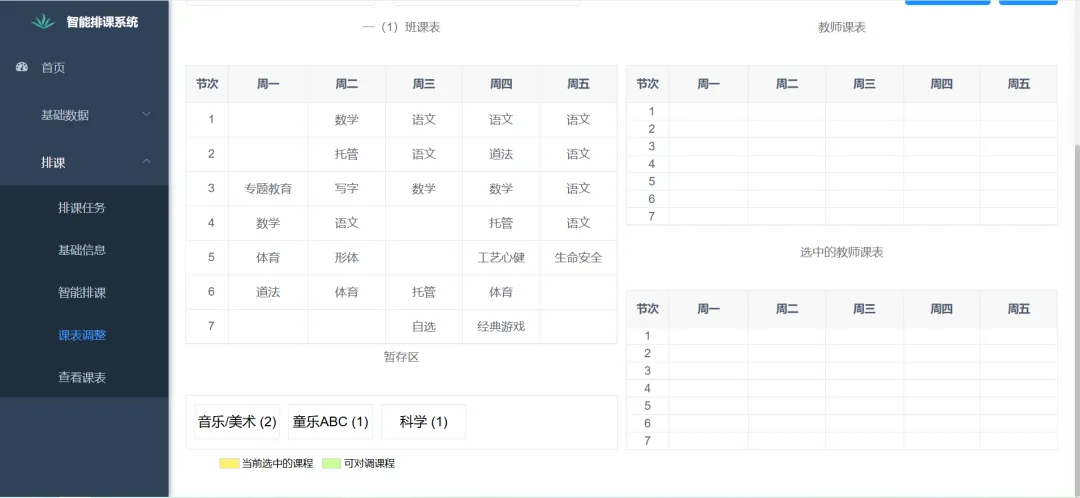The height and width of the screenshot is (498, 1080).
Task: Go to the 智能排课 page
Action: pos(82,293)
